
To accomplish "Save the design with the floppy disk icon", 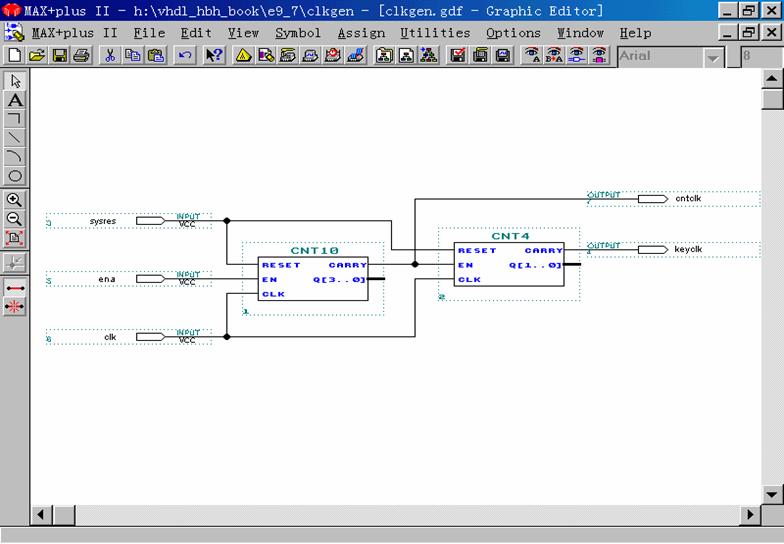I will coord(60,55).
